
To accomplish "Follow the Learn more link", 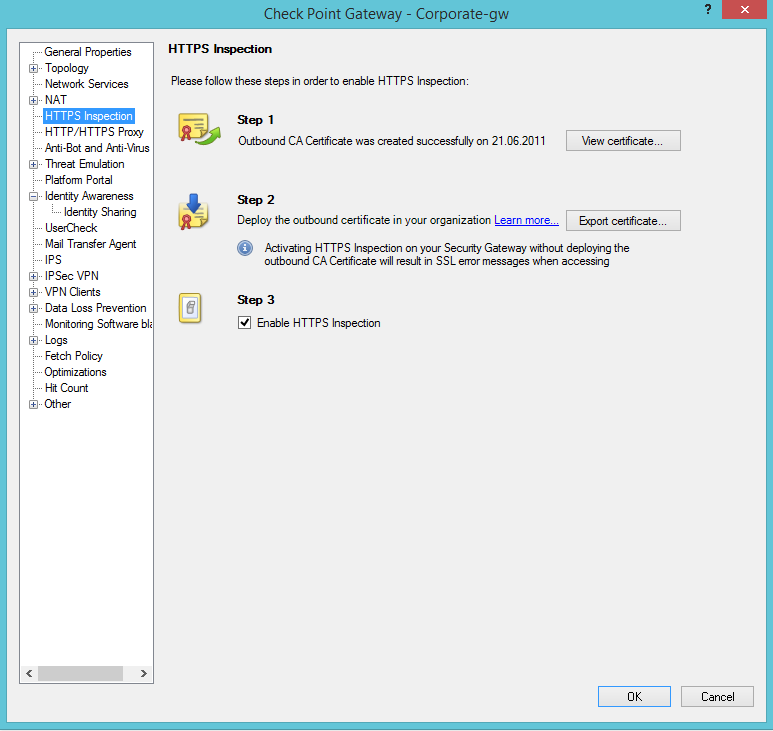I will (527, 220).
